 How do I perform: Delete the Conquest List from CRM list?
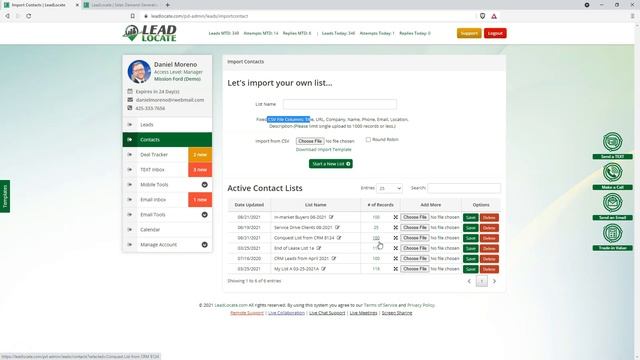coord(489,238)
